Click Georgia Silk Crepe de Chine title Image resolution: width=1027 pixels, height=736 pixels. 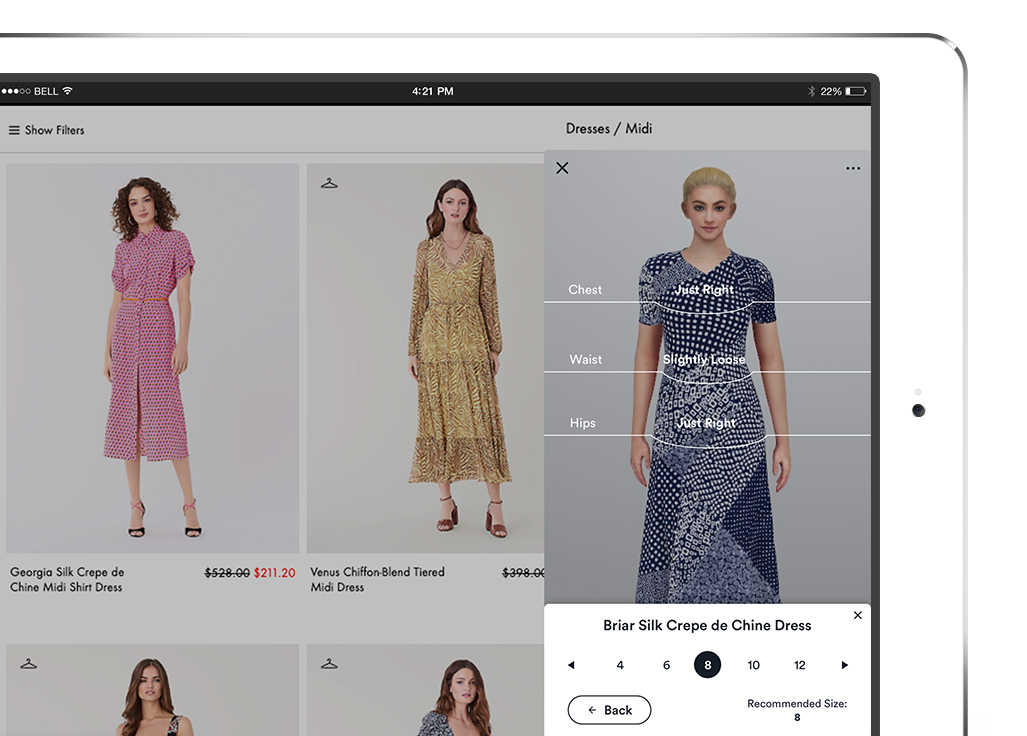[x=67, y=580]
